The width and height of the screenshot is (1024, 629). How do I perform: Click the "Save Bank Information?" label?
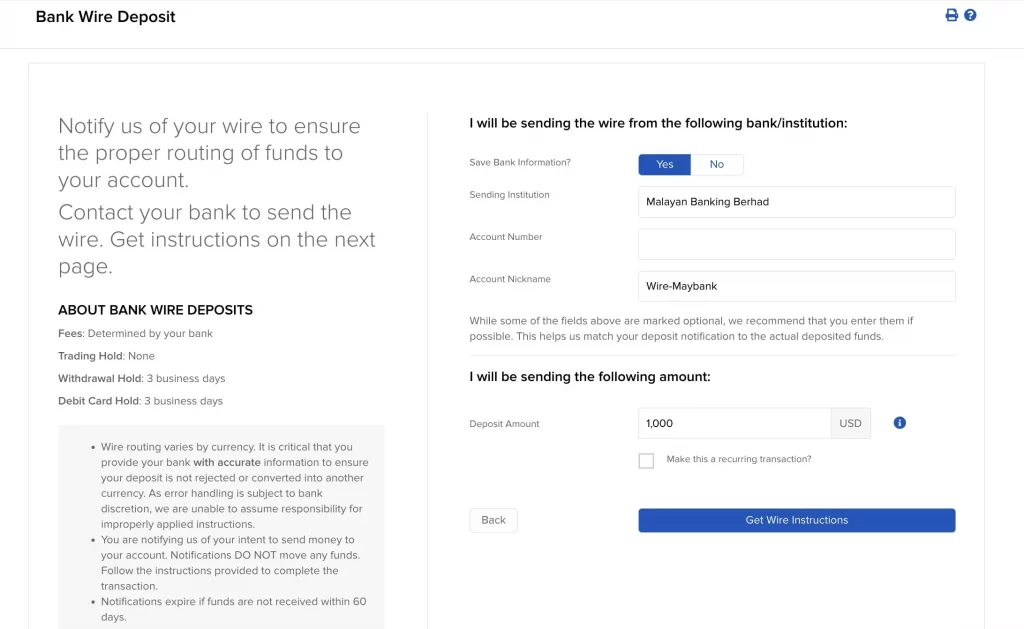click(x=520, y=162)
